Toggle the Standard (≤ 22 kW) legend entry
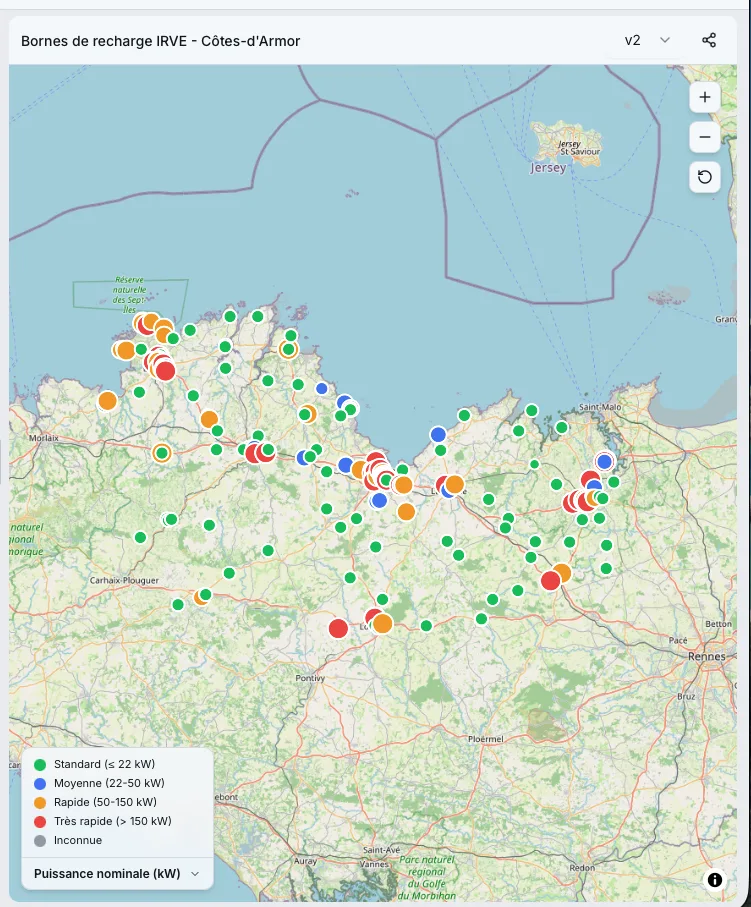Image resolution: width=751 pixels, height=907 pixels. 94,764
